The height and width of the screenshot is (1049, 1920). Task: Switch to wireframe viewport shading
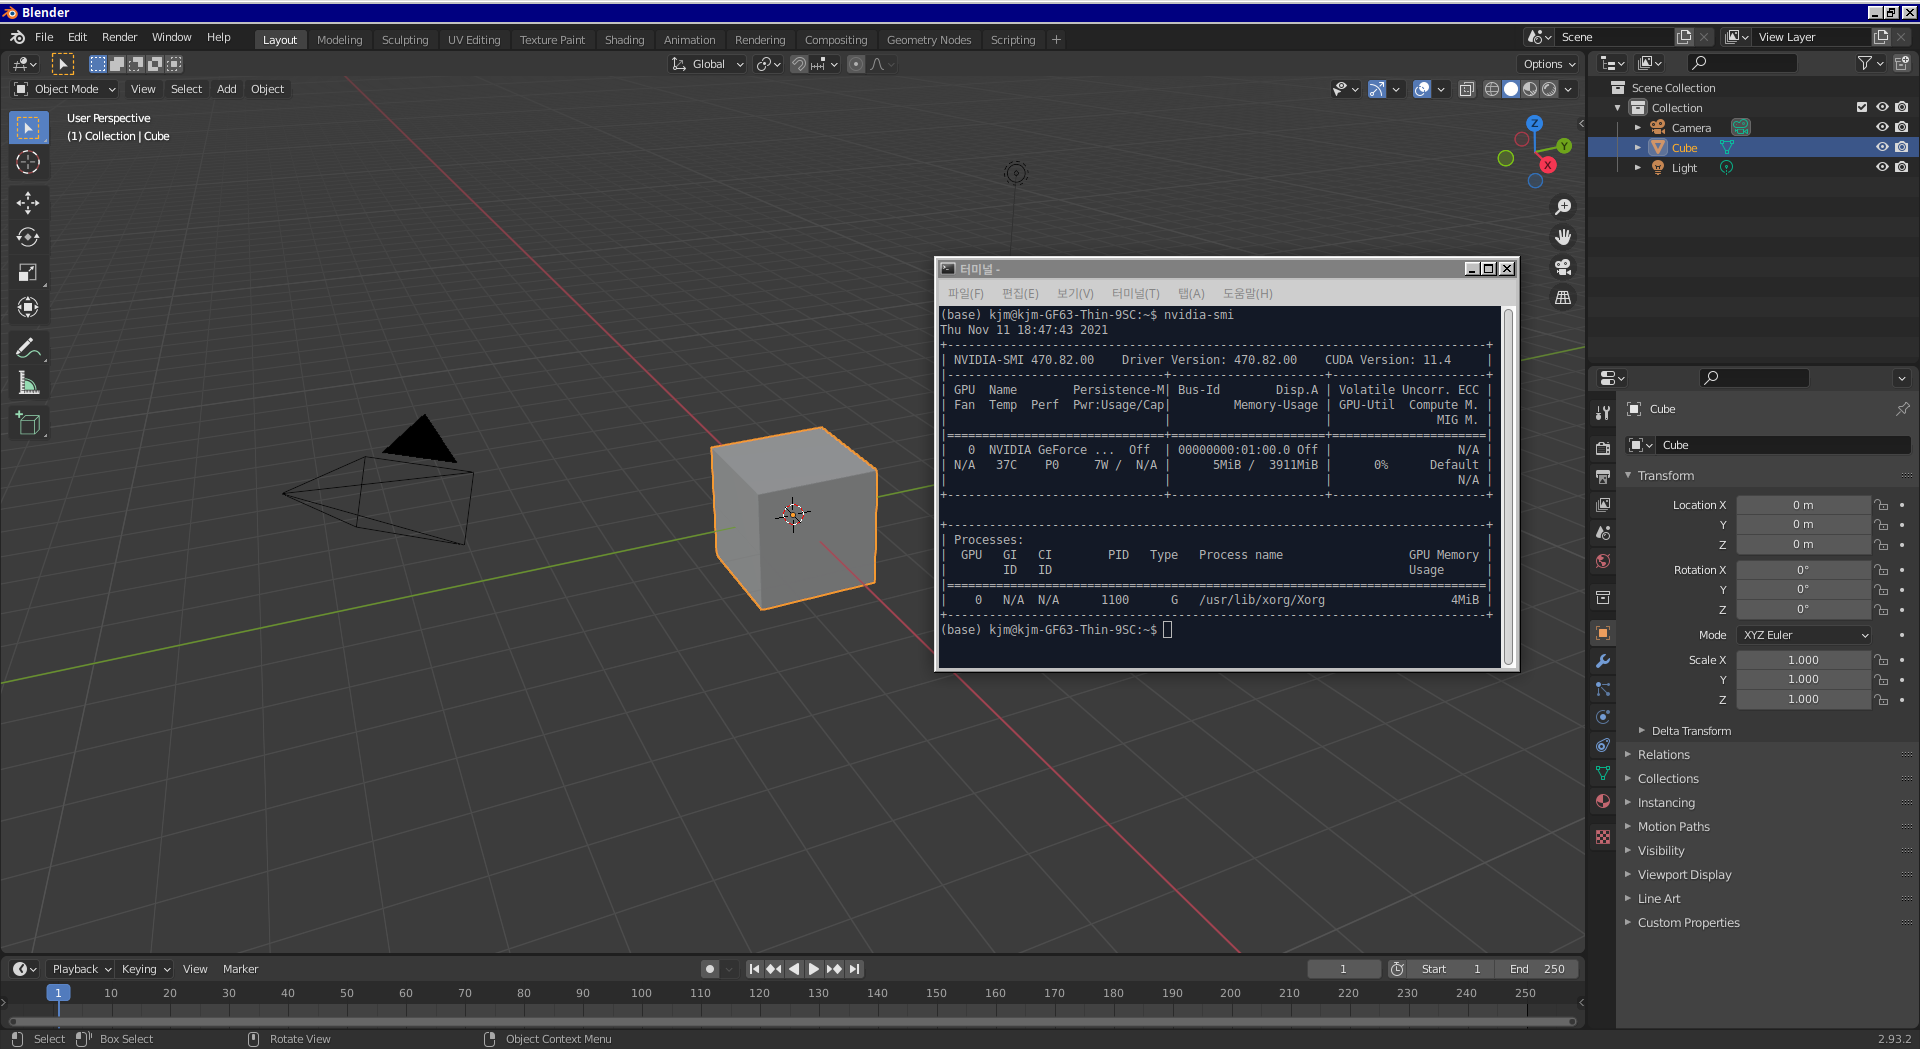[x=1492, y=89]
